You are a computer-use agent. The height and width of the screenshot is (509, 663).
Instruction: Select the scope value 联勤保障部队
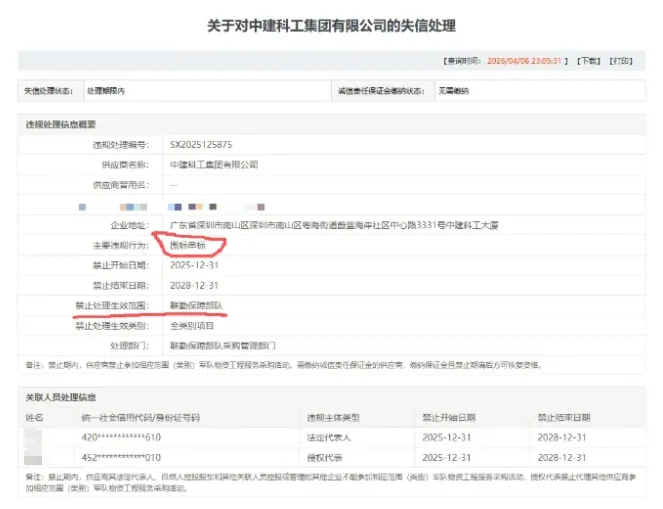tap(196, 305)
